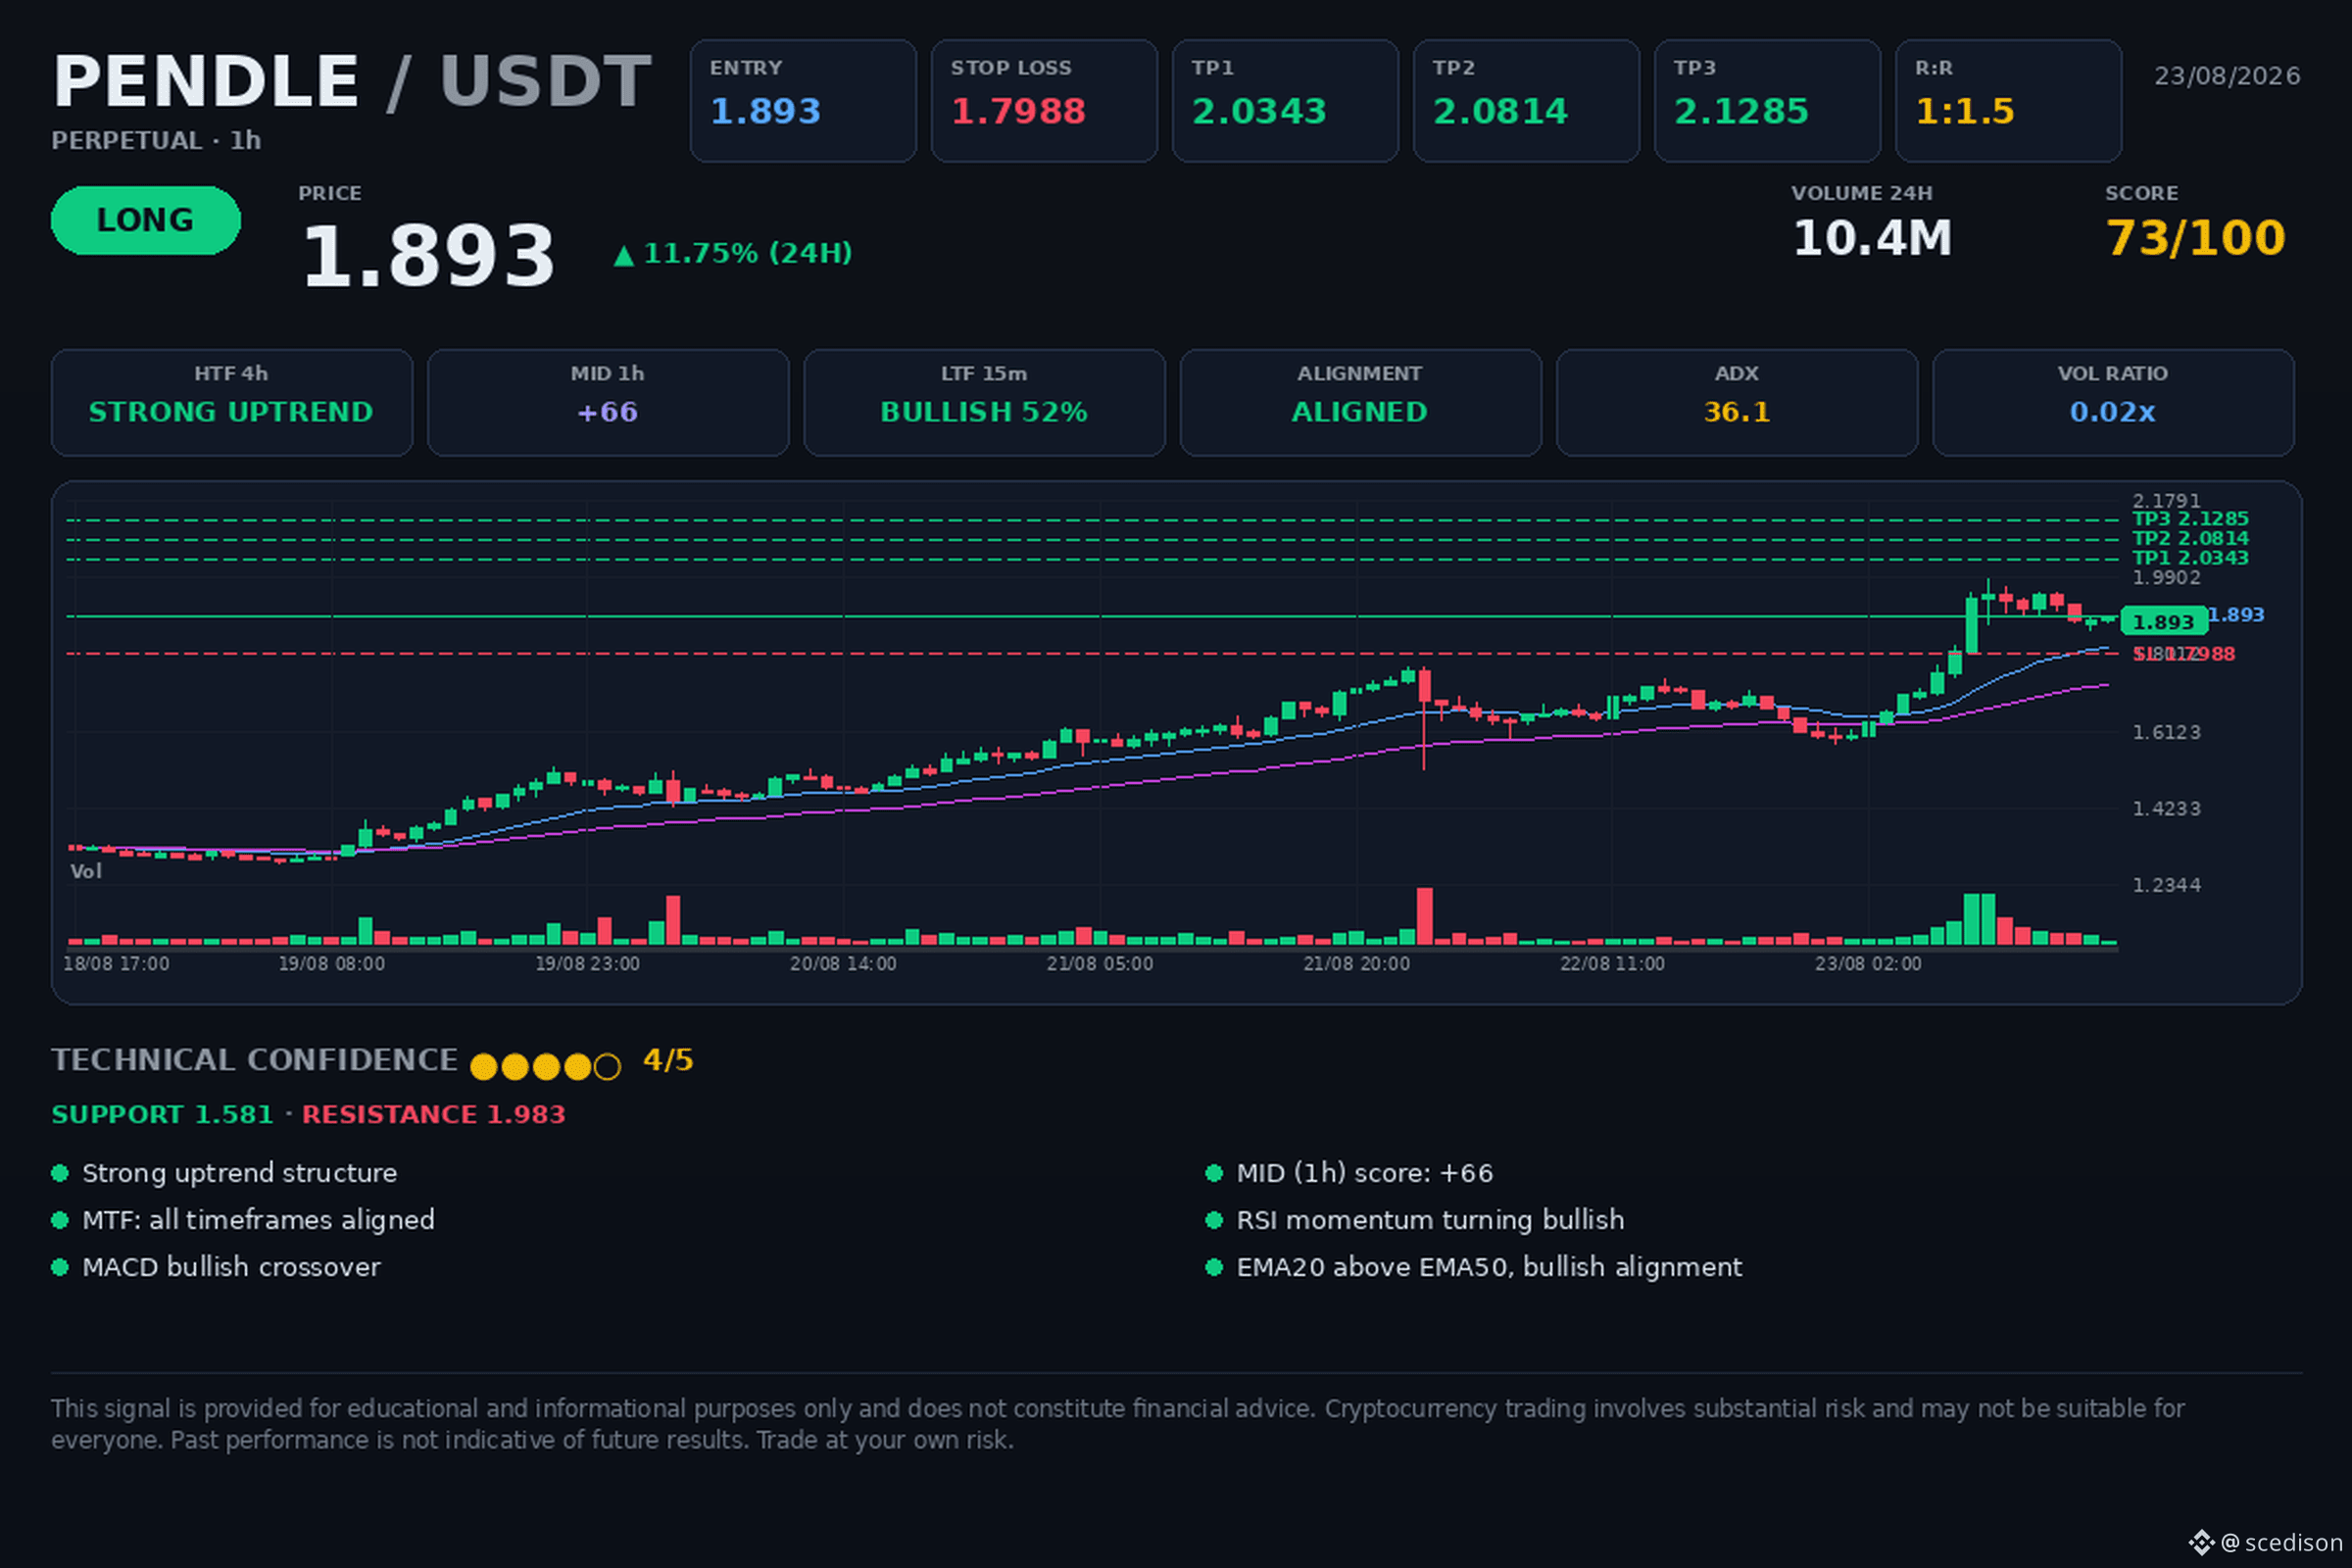Click the 21/08 05:00 time axis label
The height and width of the screenshot is (1568, 2352).
pos(1100,964)
